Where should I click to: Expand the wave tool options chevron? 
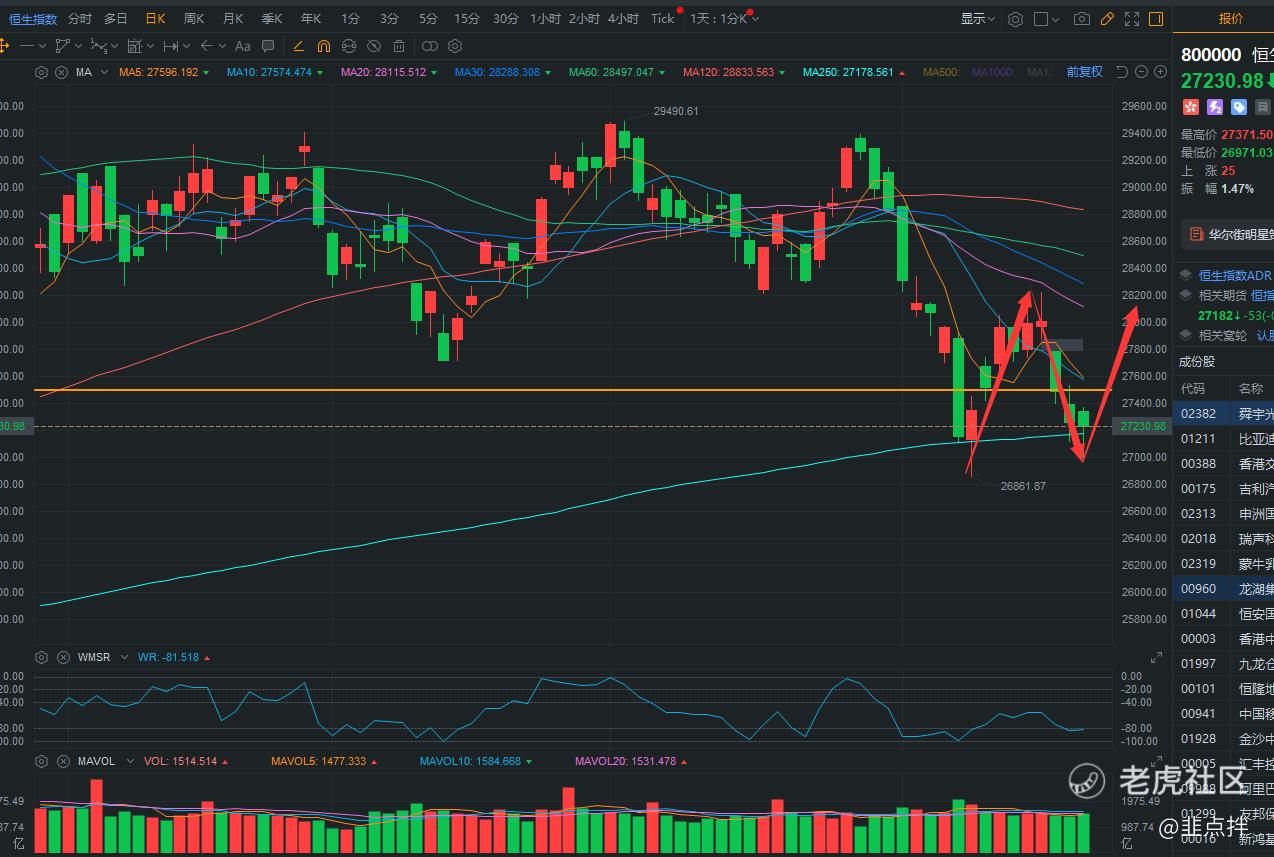113,46
